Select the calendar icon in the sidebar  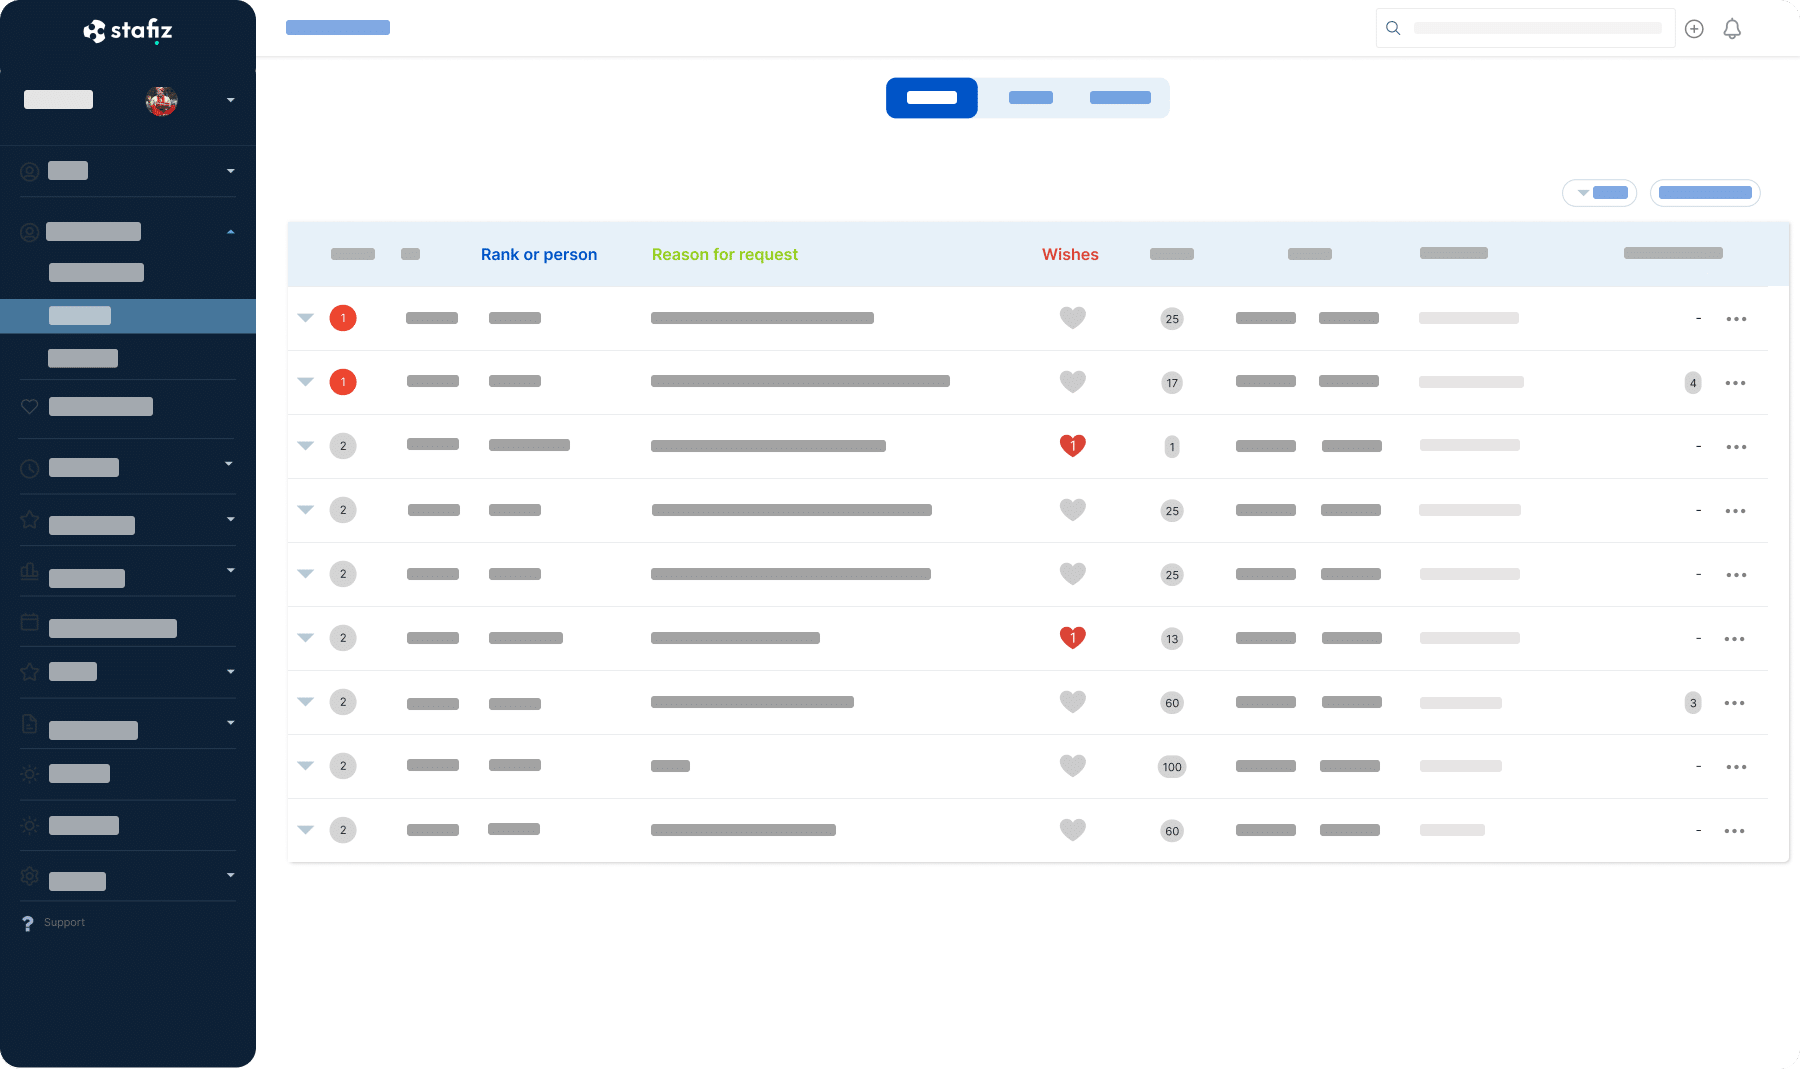[x=29, y=621]
